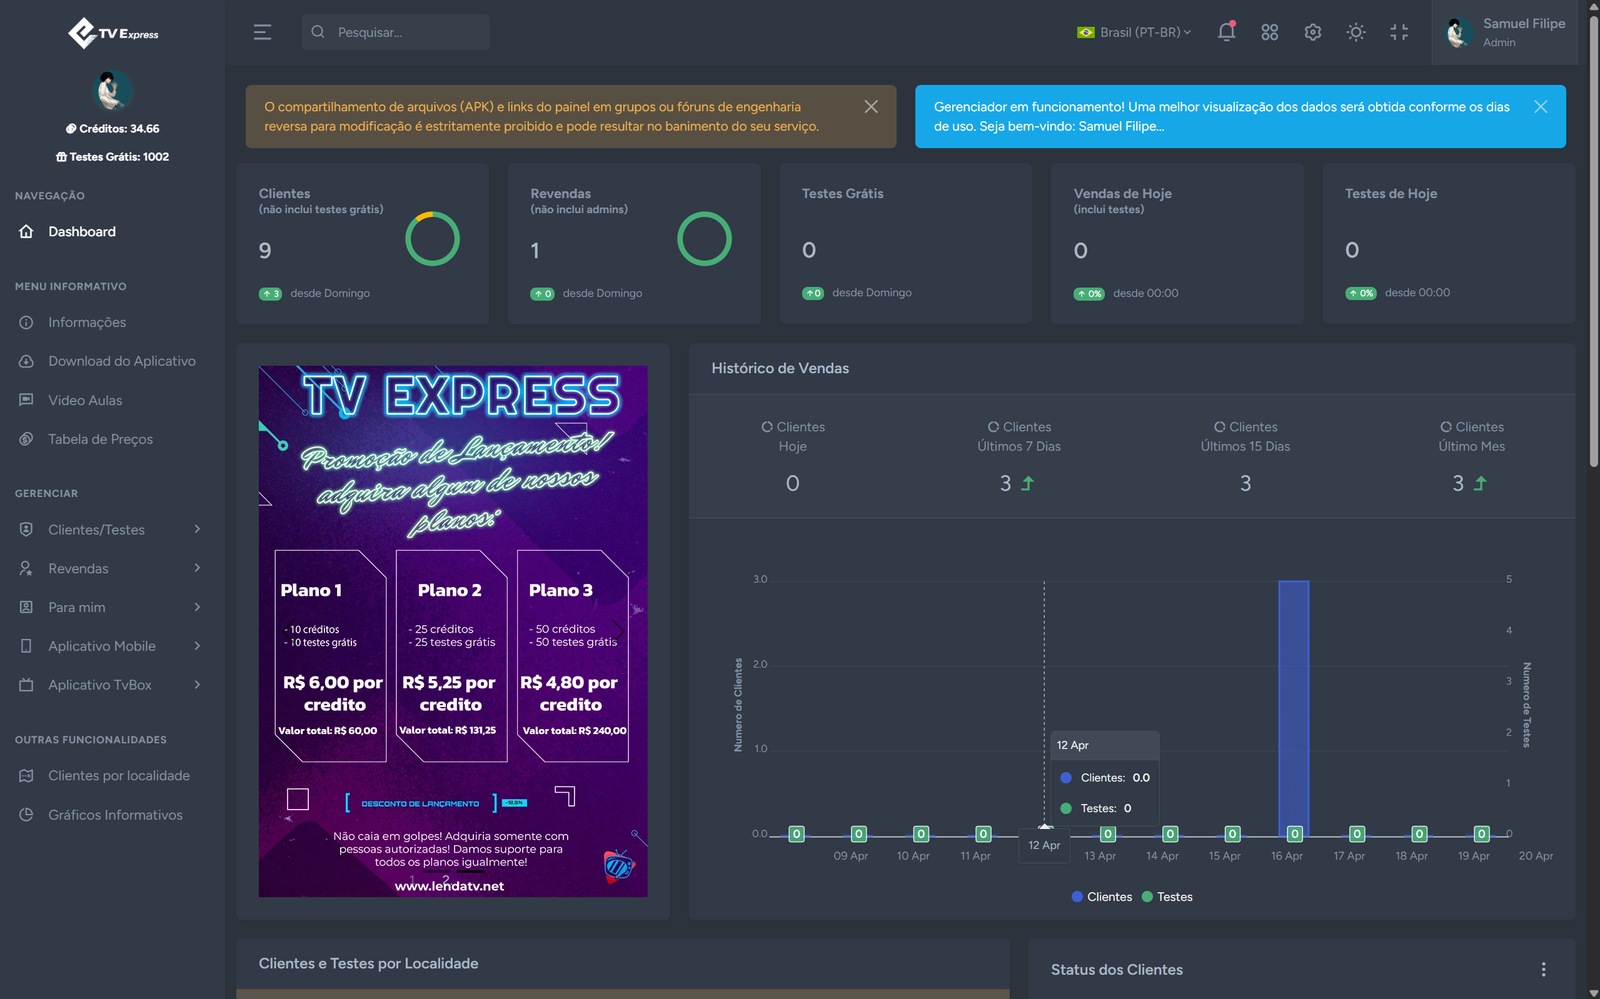Click the 16 Apr blue bar
This screenshot has height=999, width=1600.
(x=1294, y=707)
